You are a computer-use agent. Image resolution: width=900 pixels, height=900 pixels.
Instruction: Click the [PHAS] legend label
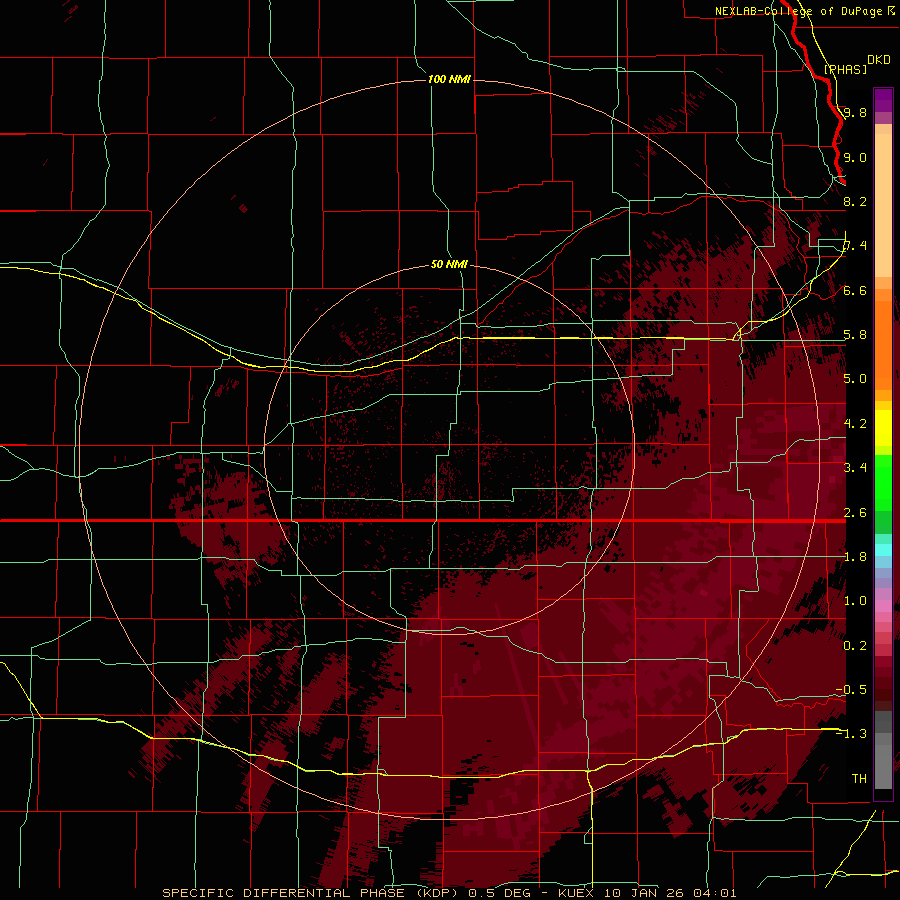(845, 69)
